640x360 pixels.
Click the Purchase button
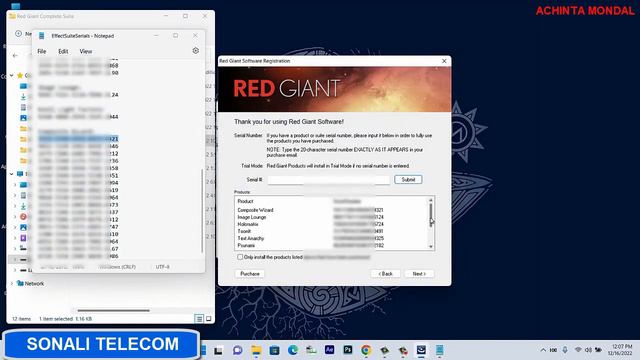[x=250, y=274]
